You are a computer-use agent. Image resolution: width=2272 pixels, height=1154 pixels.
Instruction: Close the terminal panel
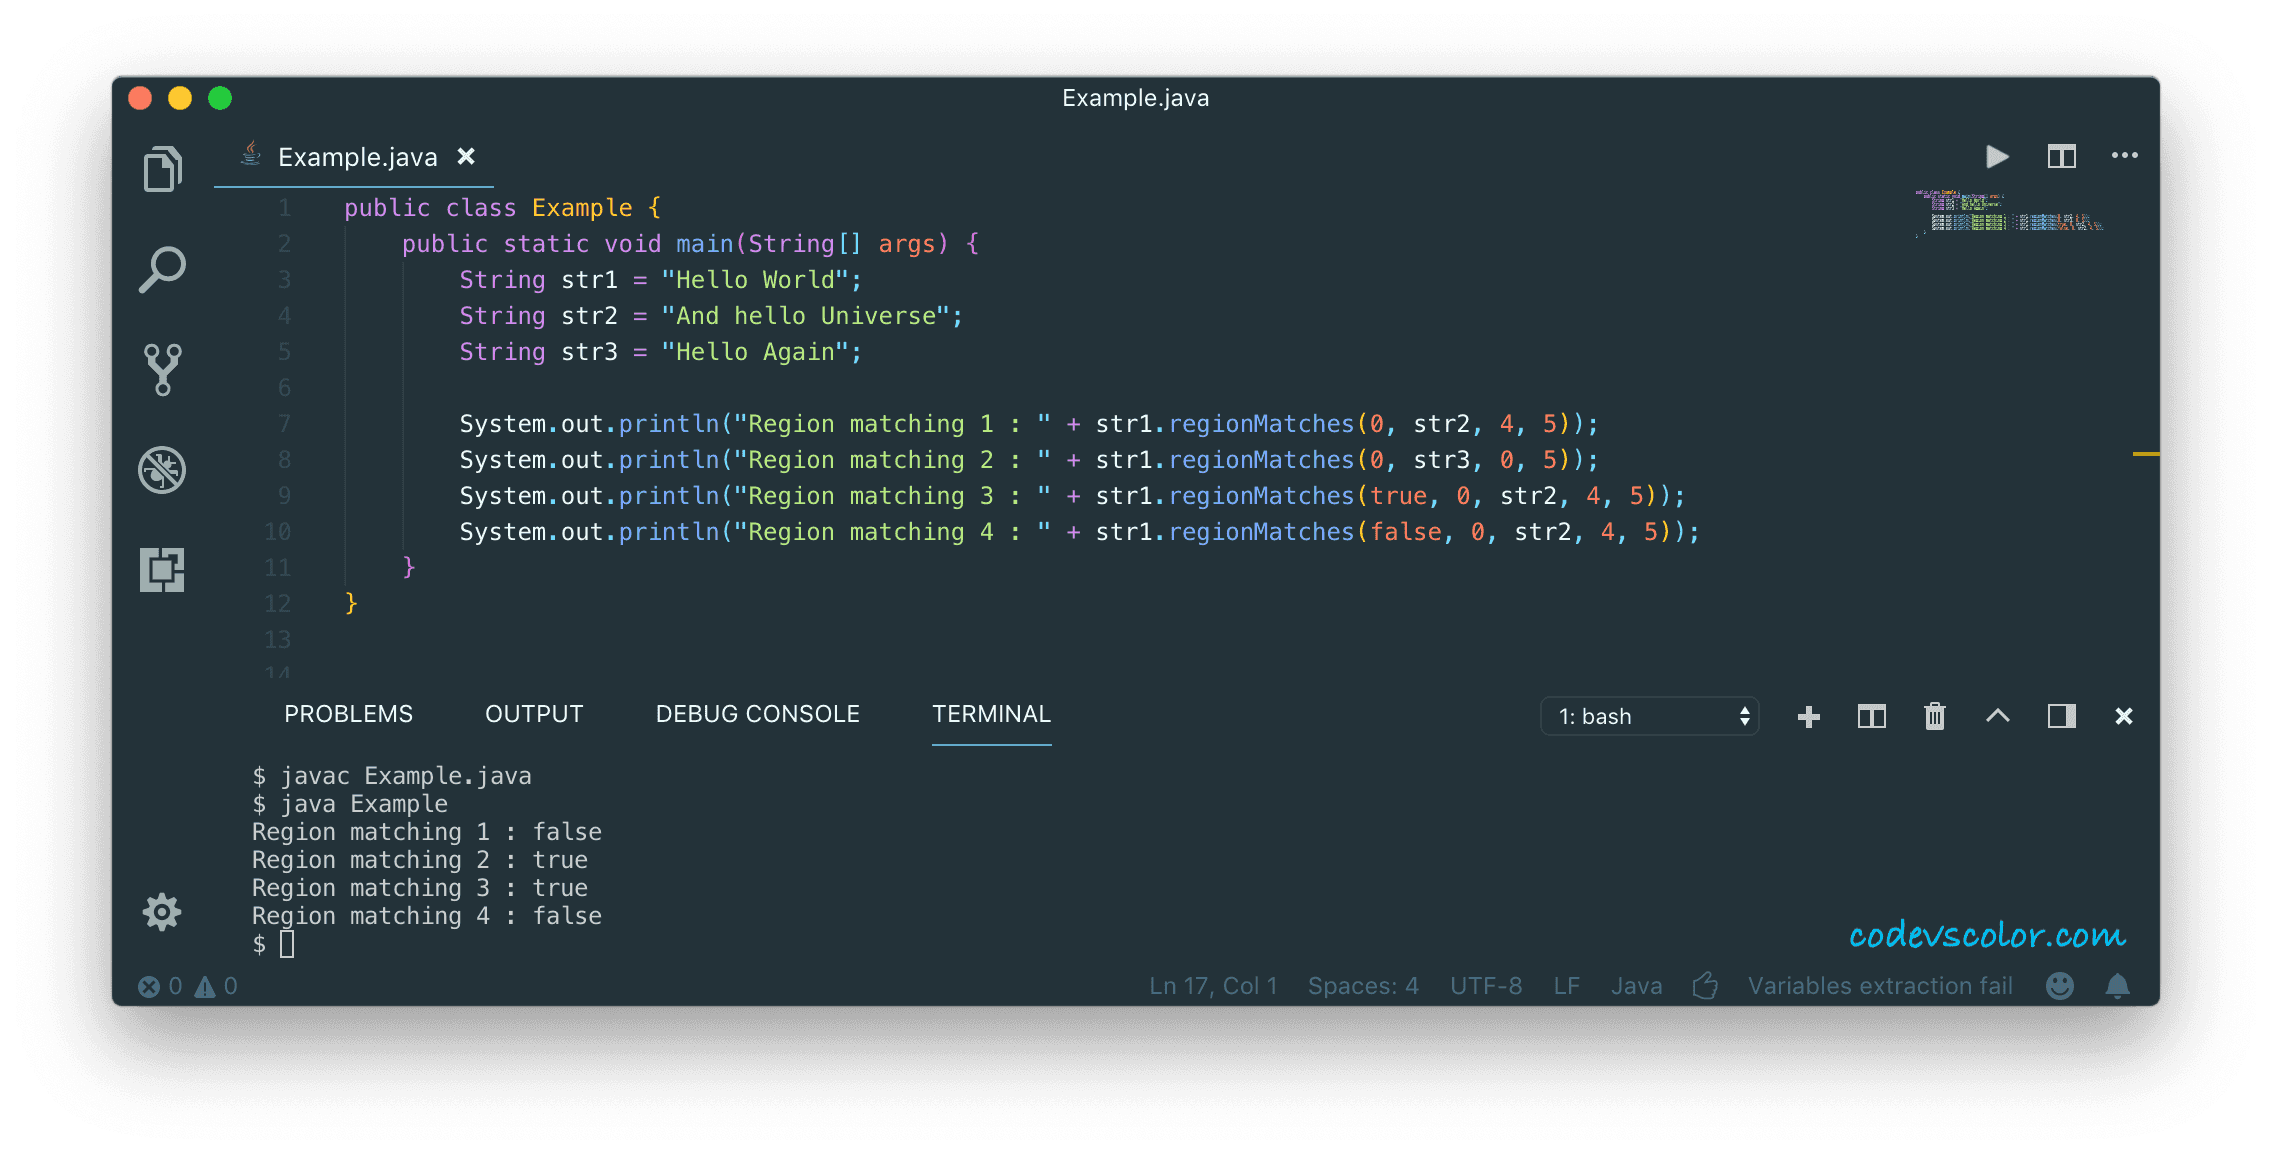(2124, 716)
